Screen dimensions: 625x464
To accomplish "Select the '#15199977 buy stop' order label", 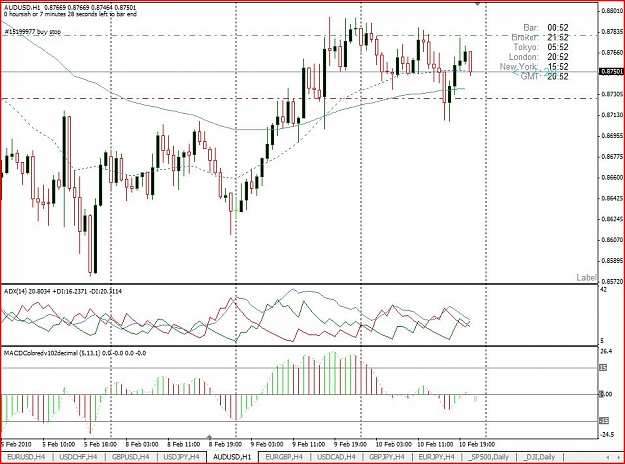I will pyautogui.click(x=33, y=31).
